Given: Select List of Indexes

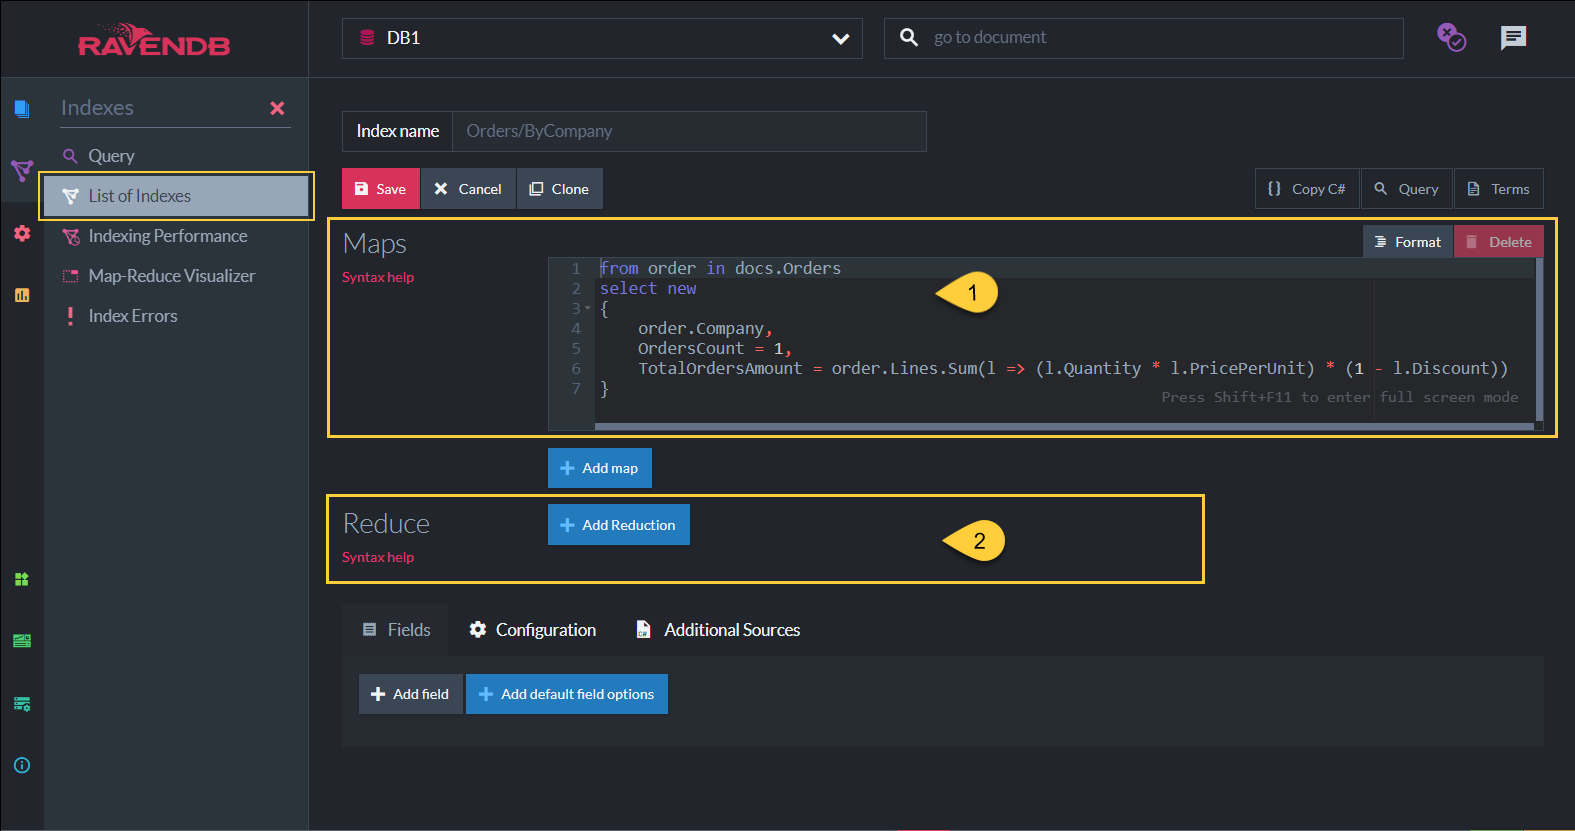Looking at the screenshot, I should coord(176,196).
